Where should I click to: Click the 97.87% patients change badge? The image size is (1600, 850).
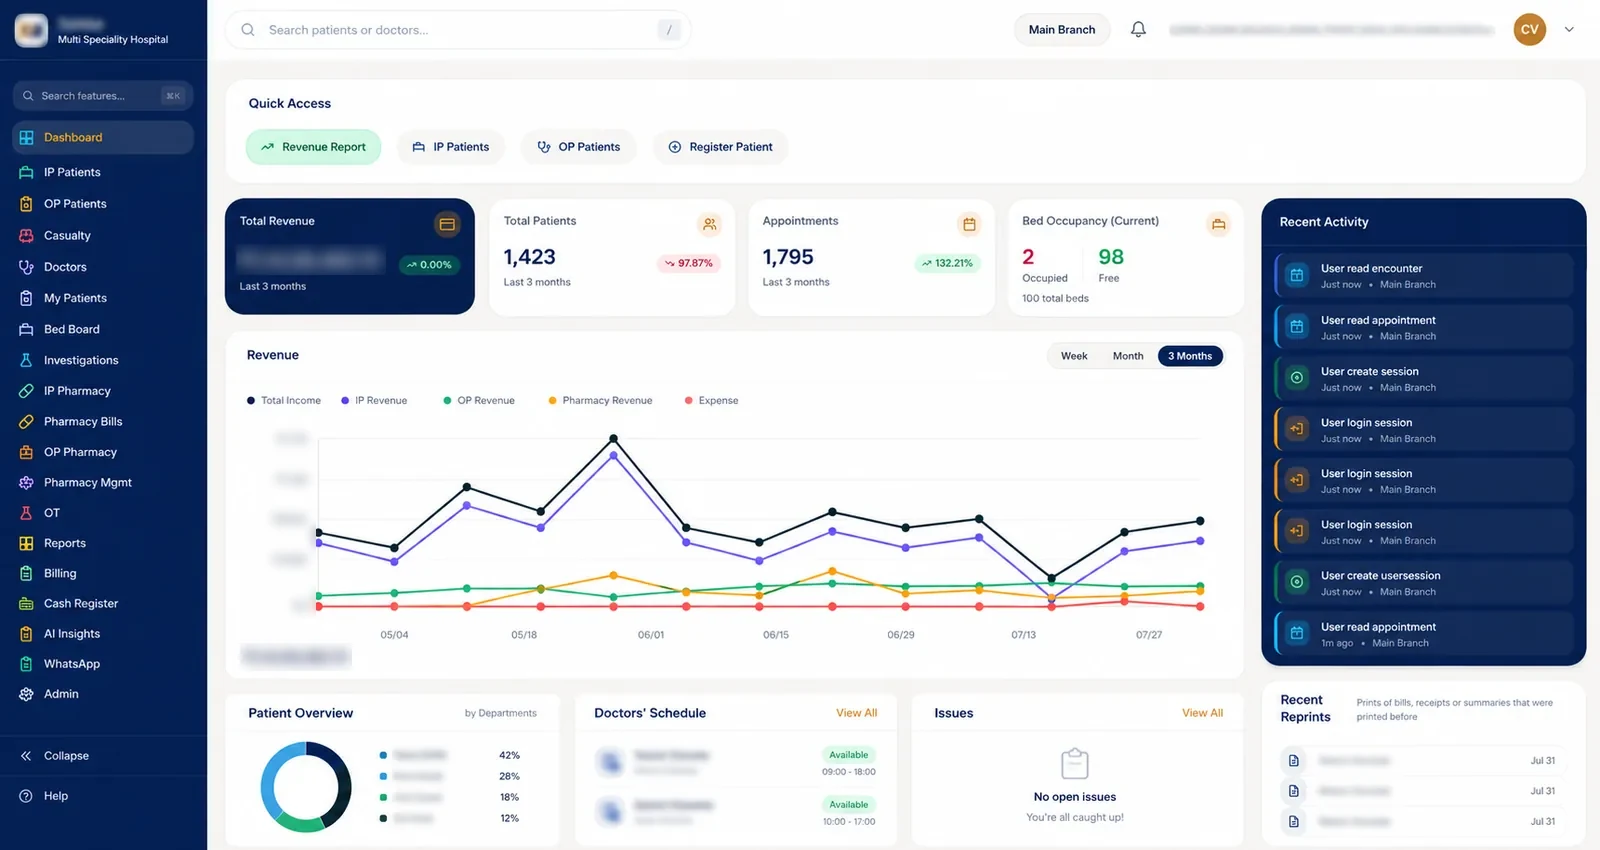[x=689, y=263]
